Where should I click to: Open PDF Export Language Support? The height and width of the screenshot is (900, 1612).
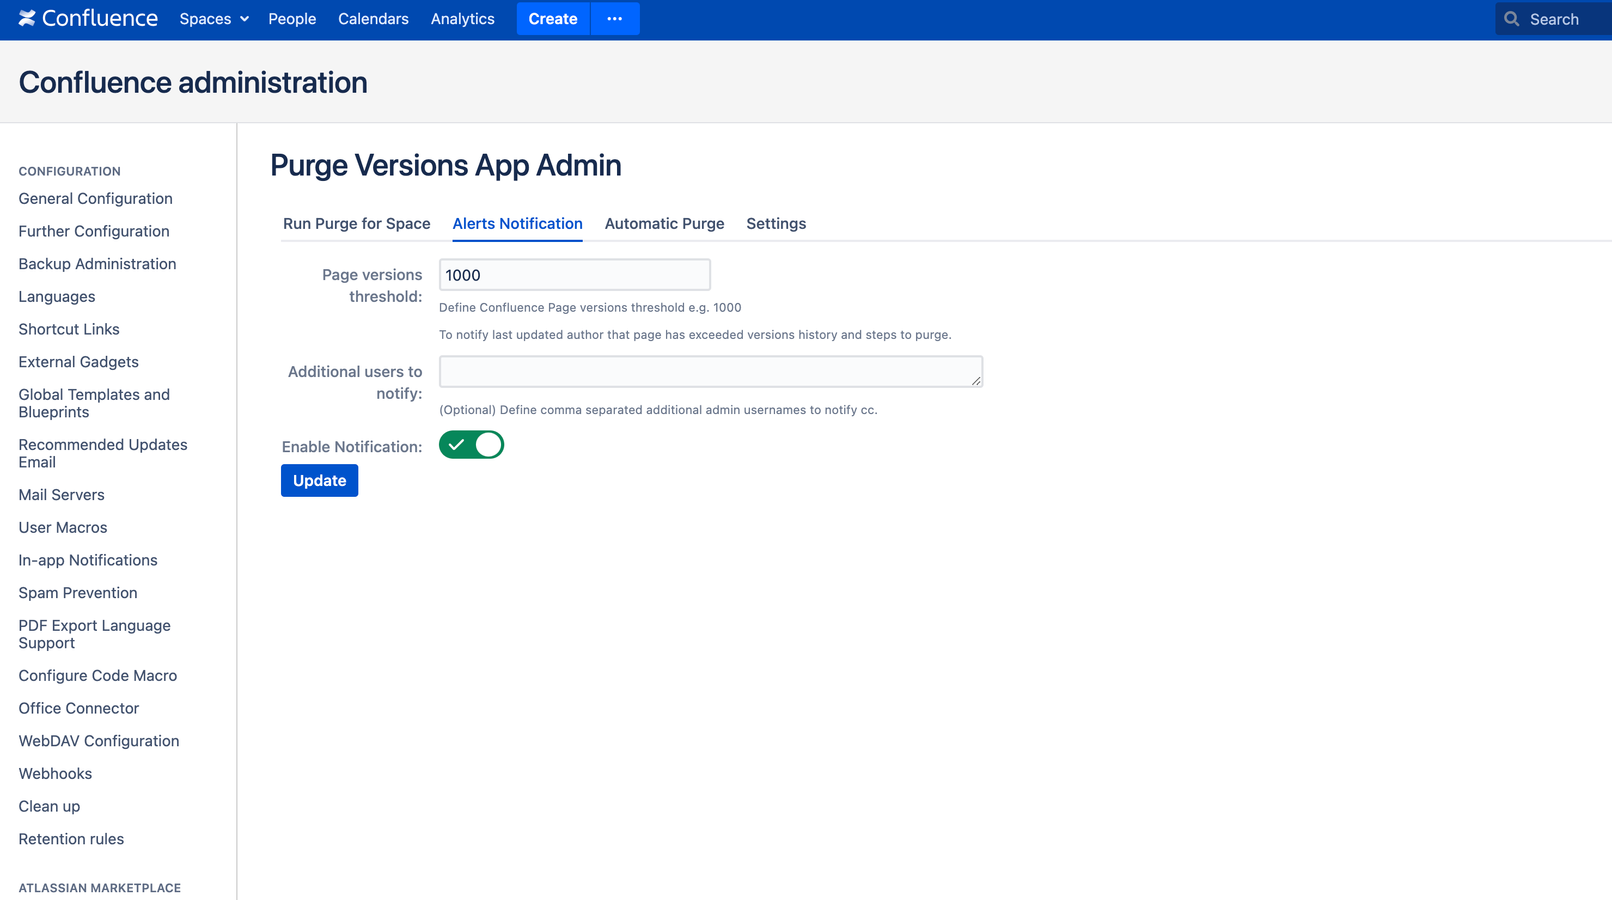94,634
